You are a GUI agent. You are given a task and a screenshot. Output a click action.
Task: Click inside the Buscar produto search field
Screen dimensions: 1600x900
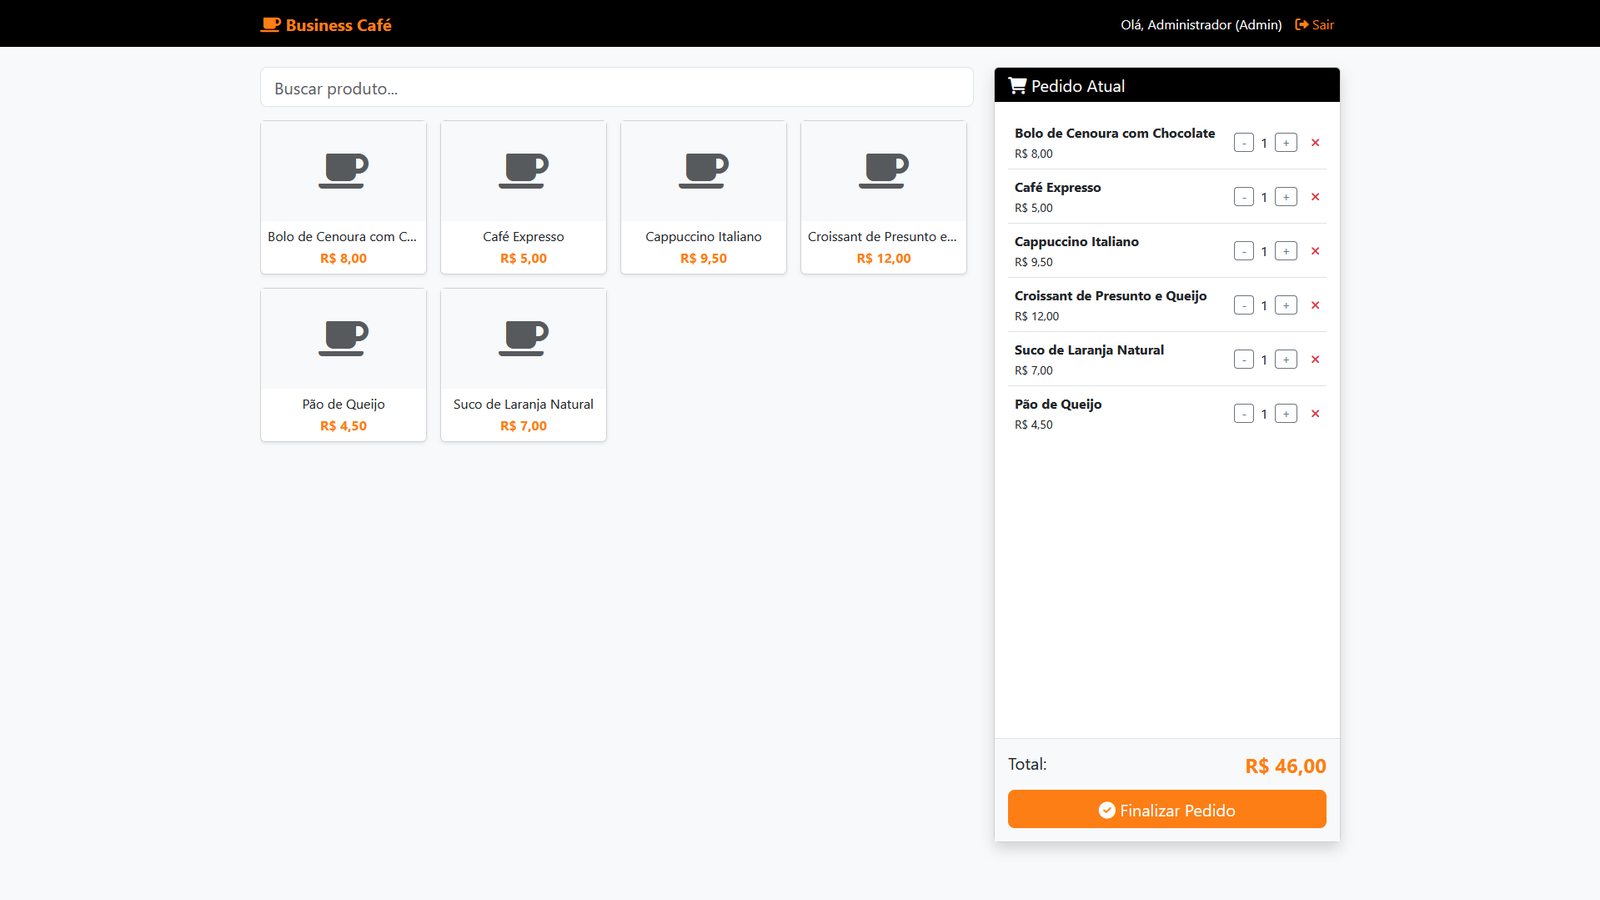point(616,88)
